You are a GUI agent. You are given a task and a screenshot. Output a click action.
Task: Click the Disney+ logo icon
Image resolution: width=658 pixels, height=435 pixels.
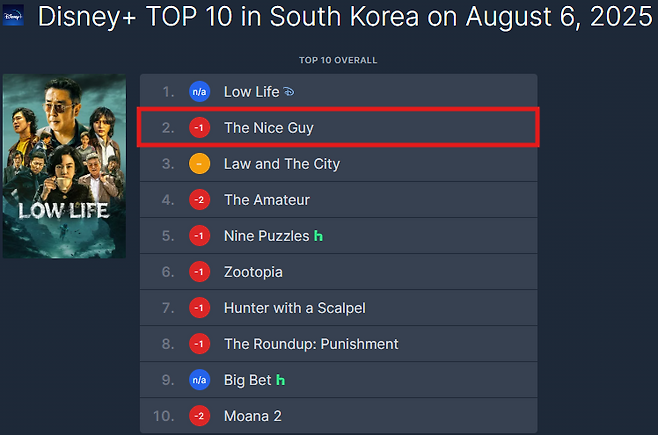pyautogui.click(x=14, y=16)
